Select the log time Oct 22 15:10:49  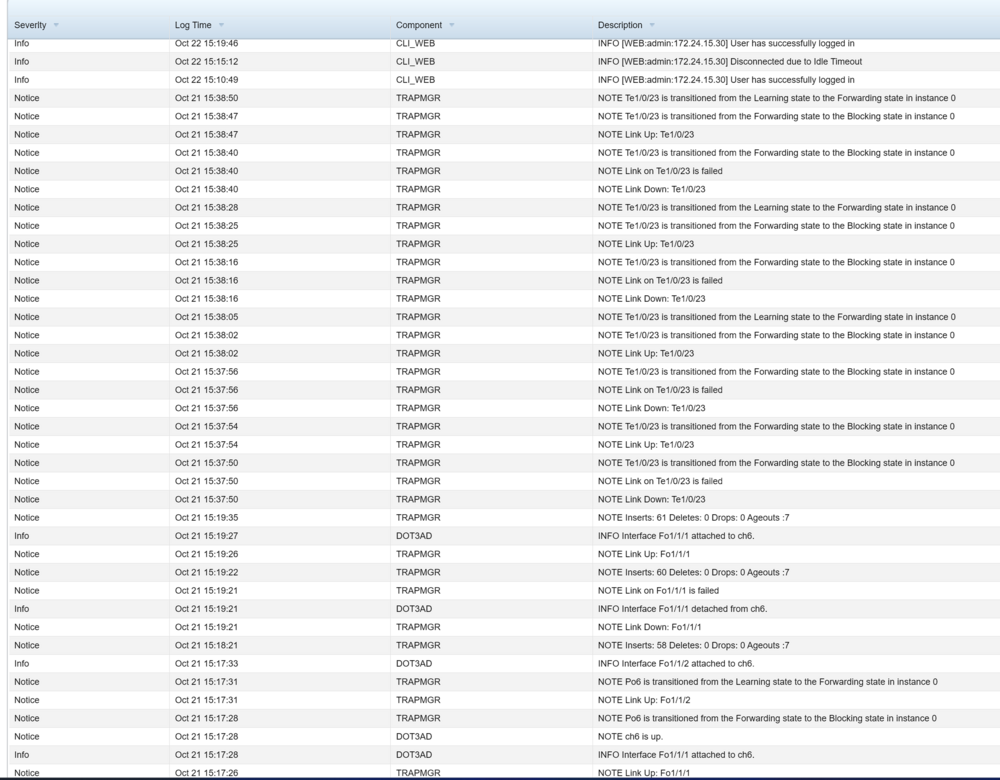pyautogui.click(x=206, y=80)
